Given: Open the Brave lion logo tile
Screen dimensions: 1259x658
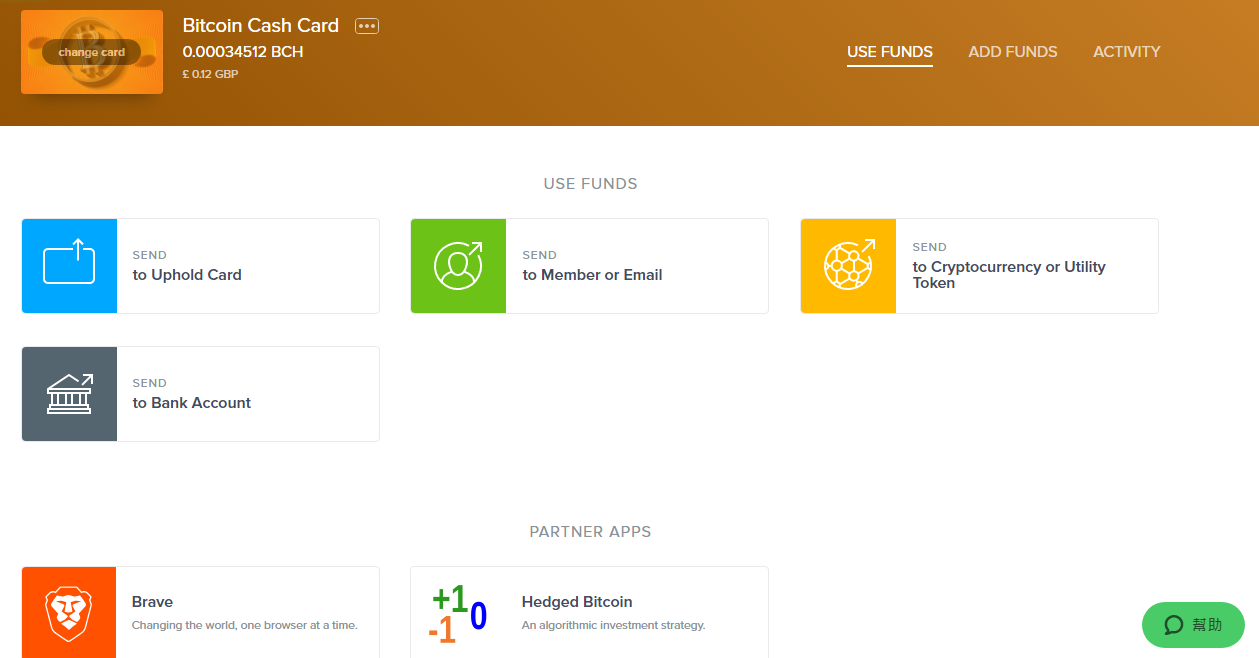Looking at the screenshot, I should coord(69,613).
